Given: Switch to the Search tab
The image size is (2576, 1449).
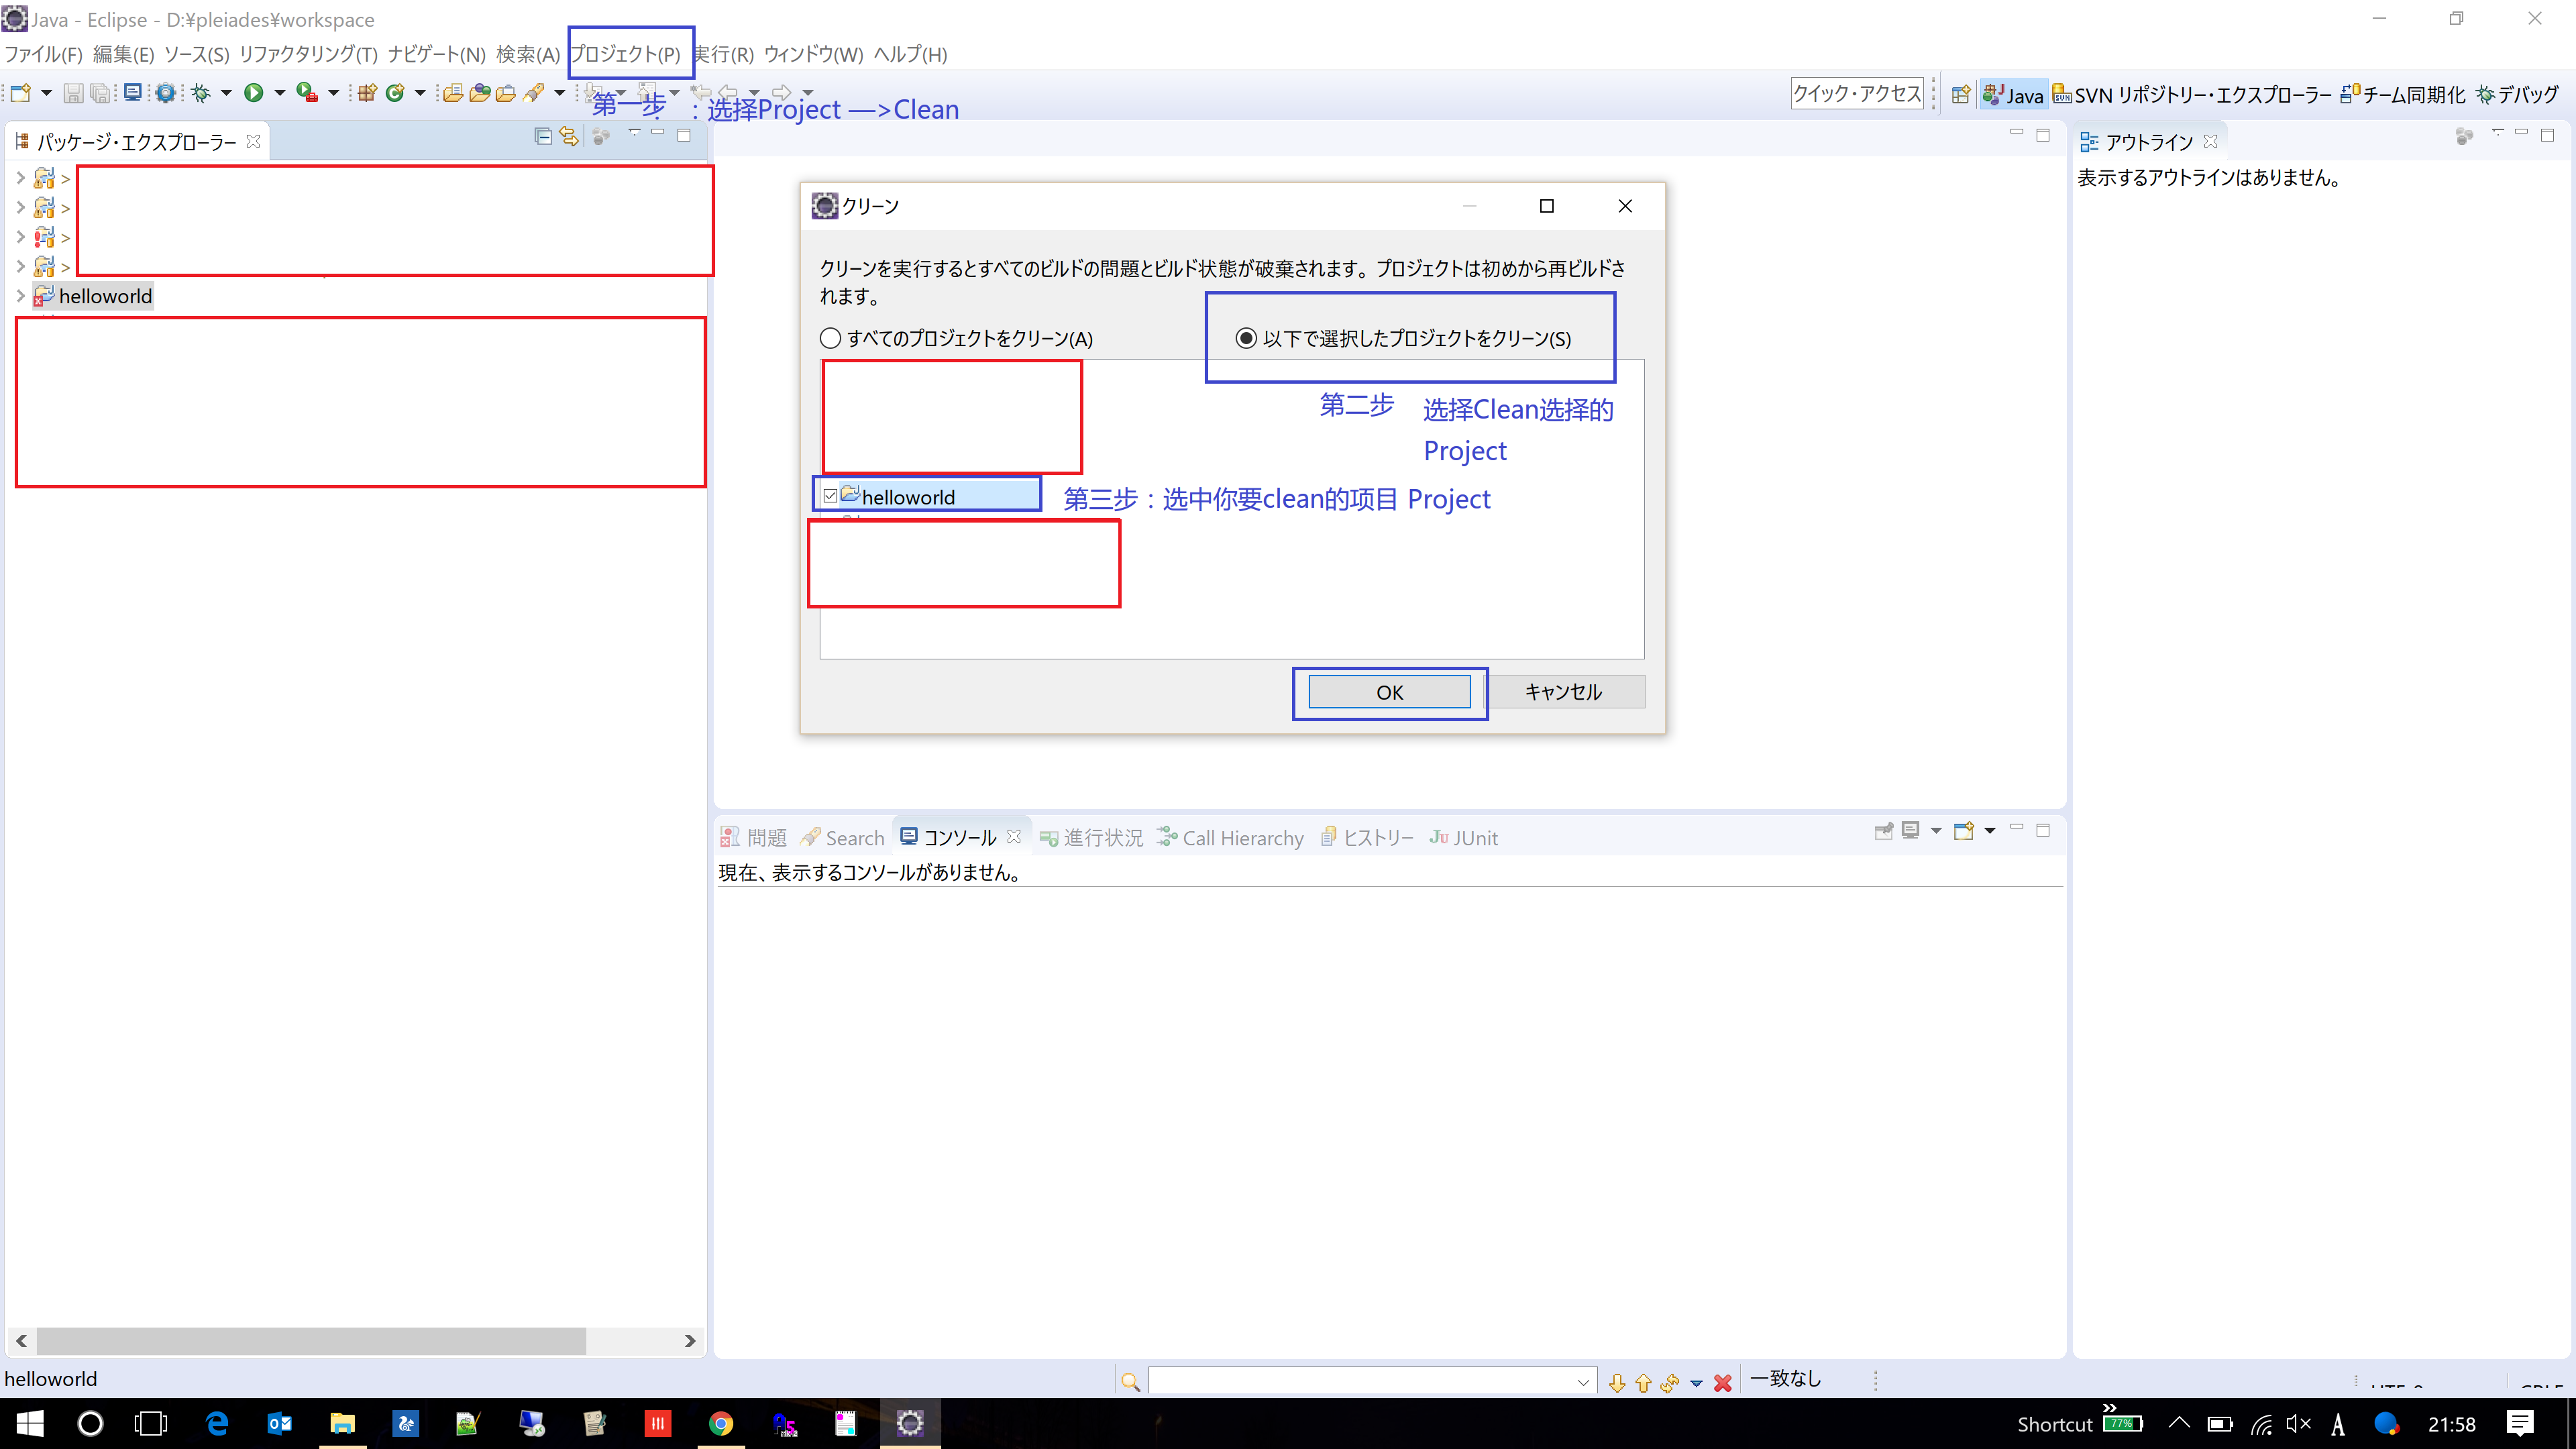Looking at the screenshot, I should (x=843, y=838).
